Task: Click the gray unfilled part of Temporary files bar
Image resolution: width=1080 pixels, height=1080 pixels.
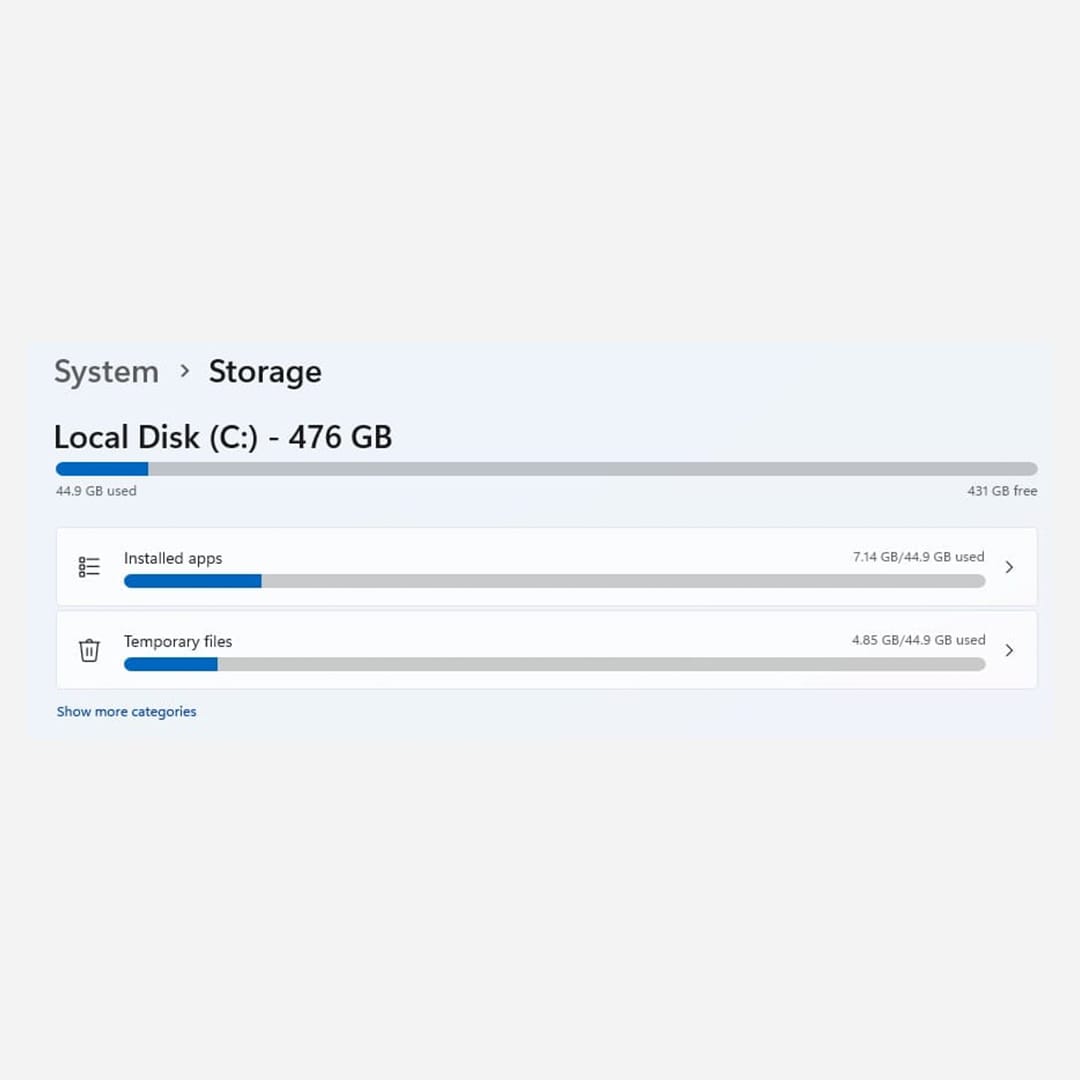Action: [600, 664]
